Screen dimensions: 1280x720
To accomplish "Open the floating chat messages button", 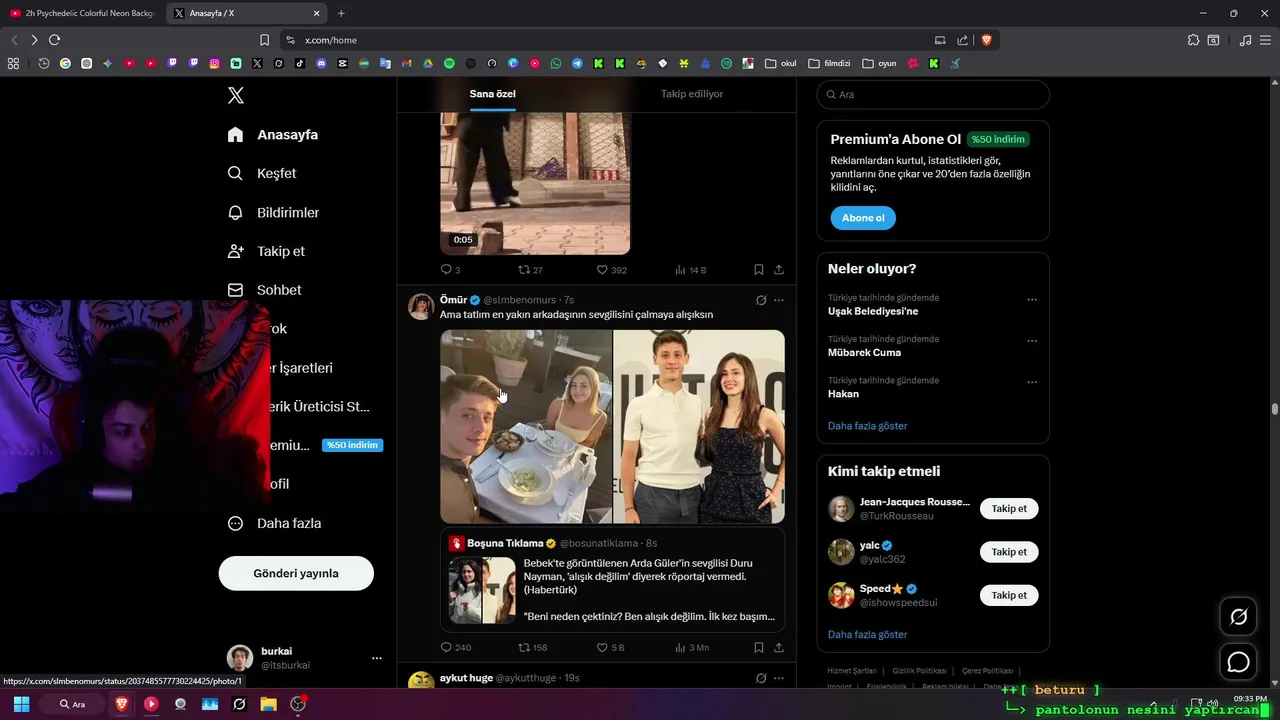I will pos(1239,662).
